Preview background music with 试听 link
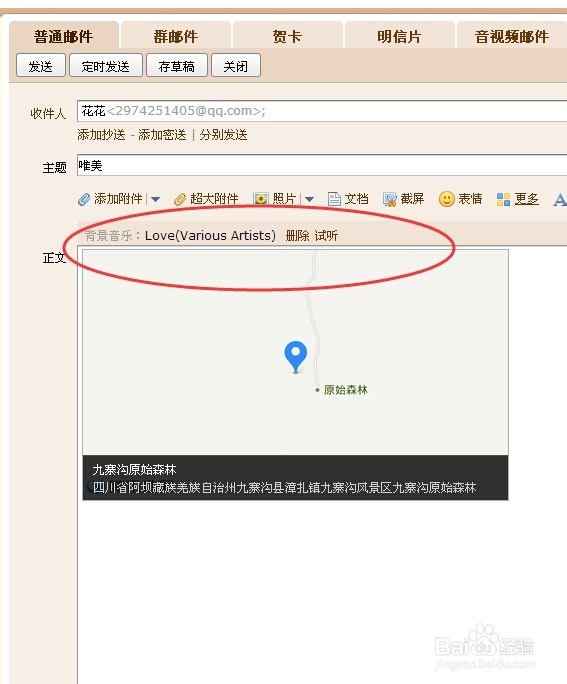Viewport: 567px width, 684px height. (326, 236)
